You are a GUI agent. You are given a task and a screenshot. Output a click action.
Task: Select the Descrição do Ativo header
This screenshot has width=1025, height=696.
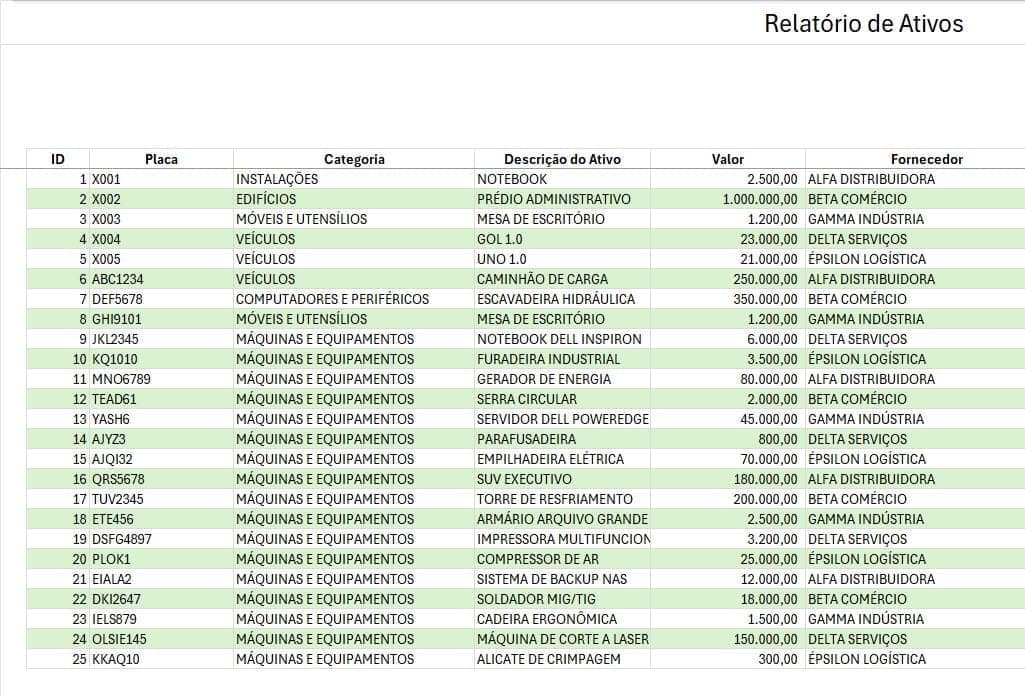(x=562, y=159)
